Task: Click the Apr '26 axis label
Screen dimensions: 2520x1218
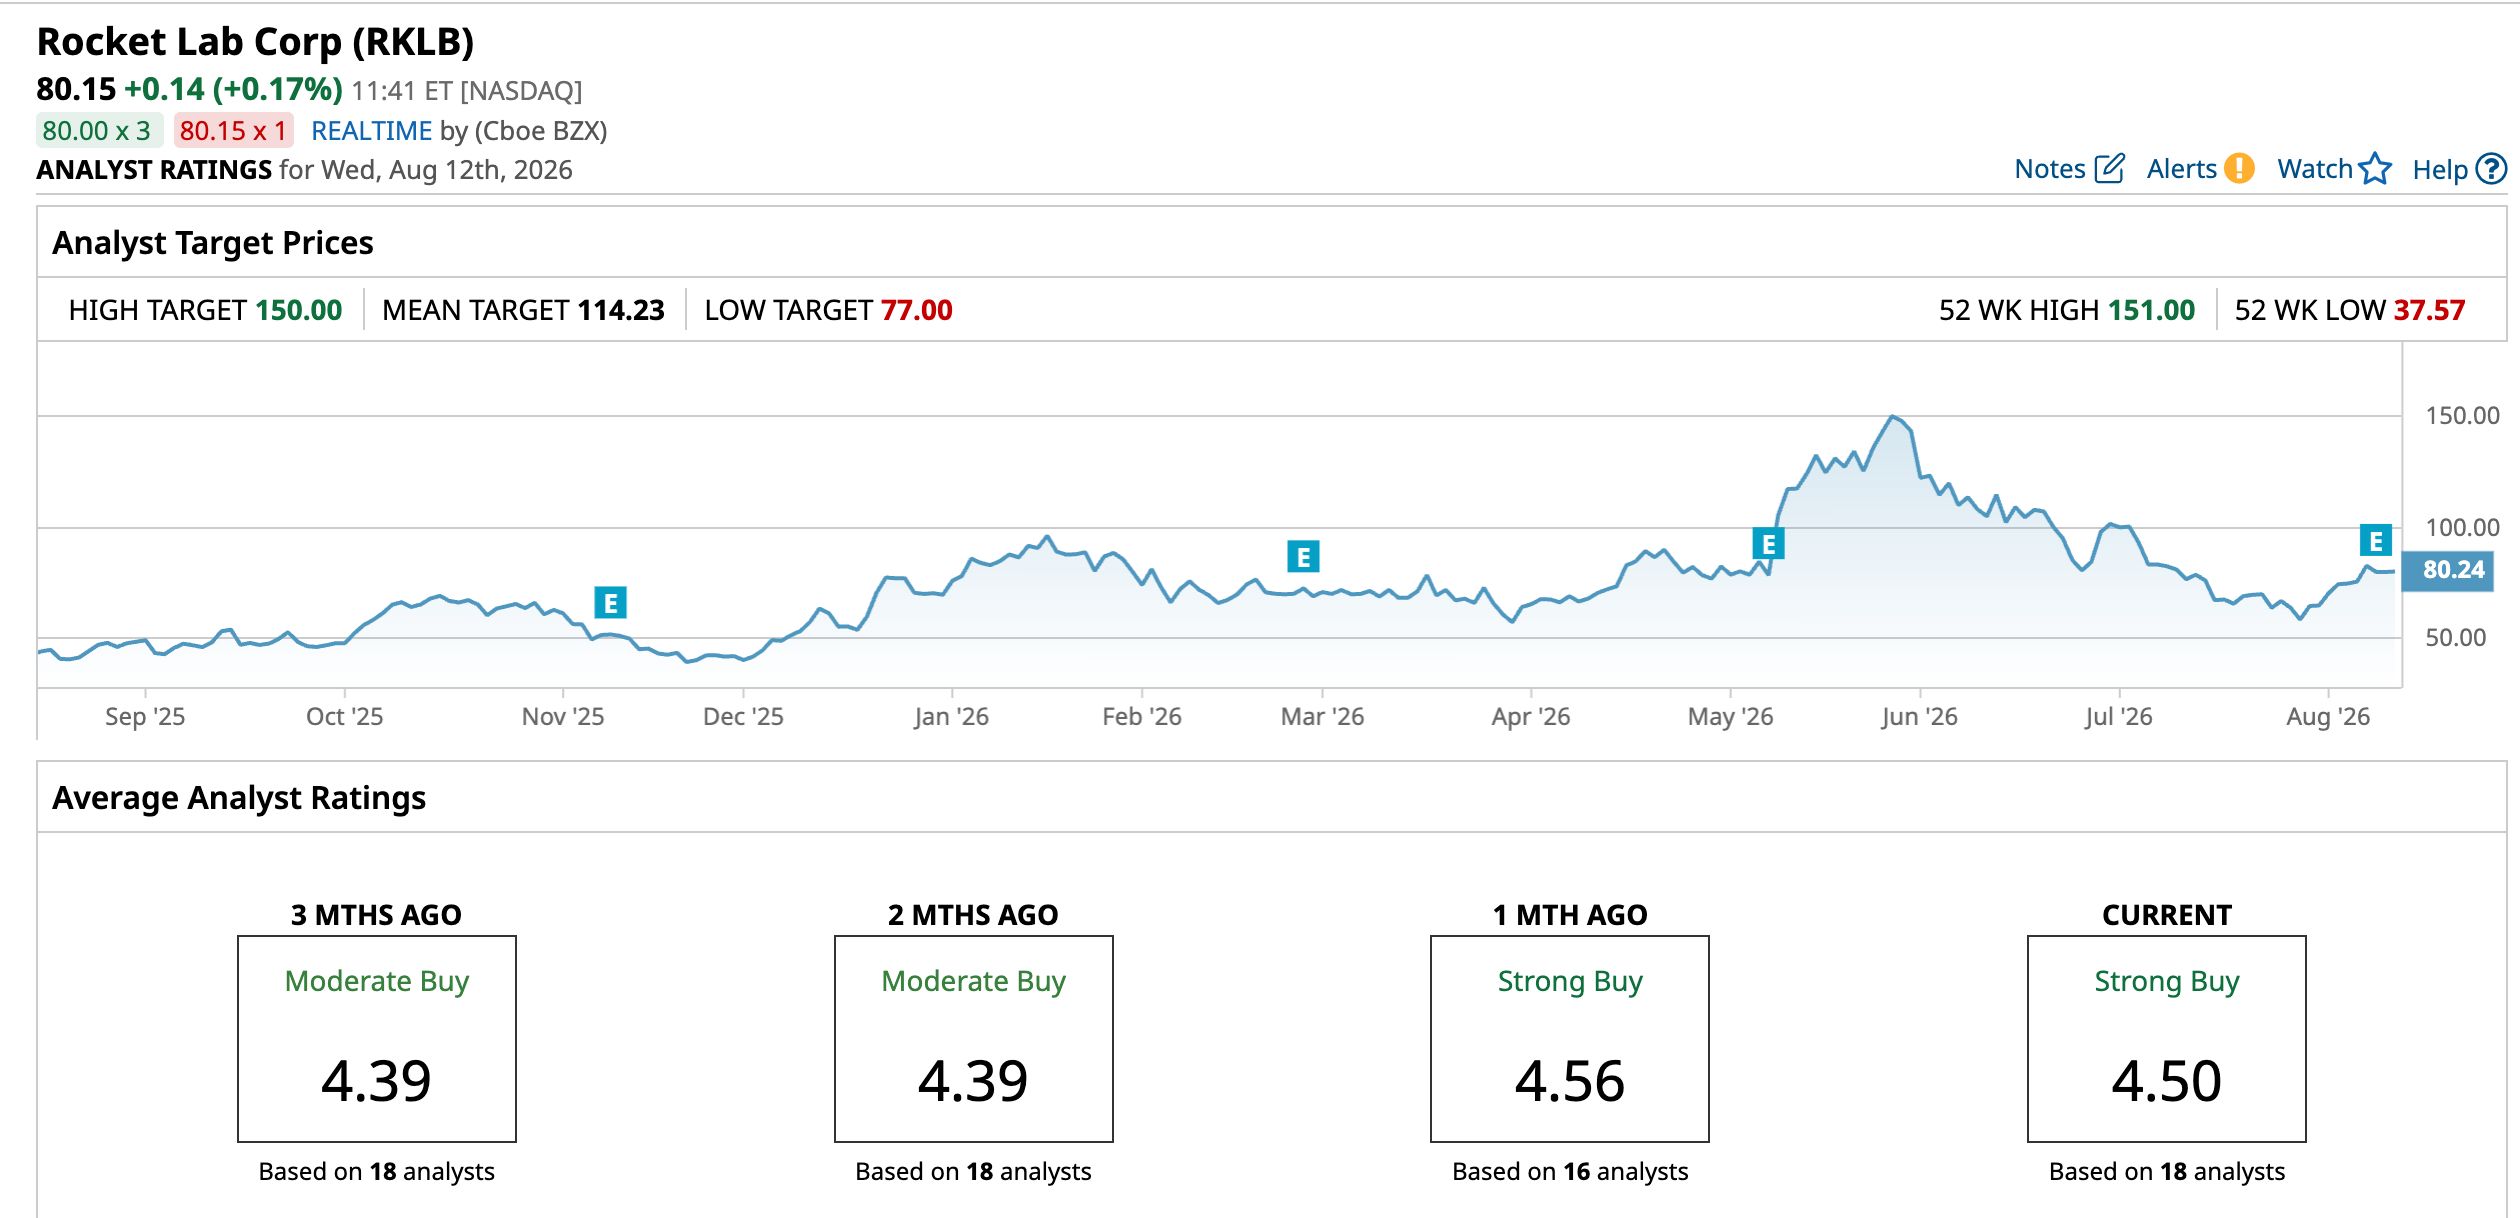Action: [1531, 717]
